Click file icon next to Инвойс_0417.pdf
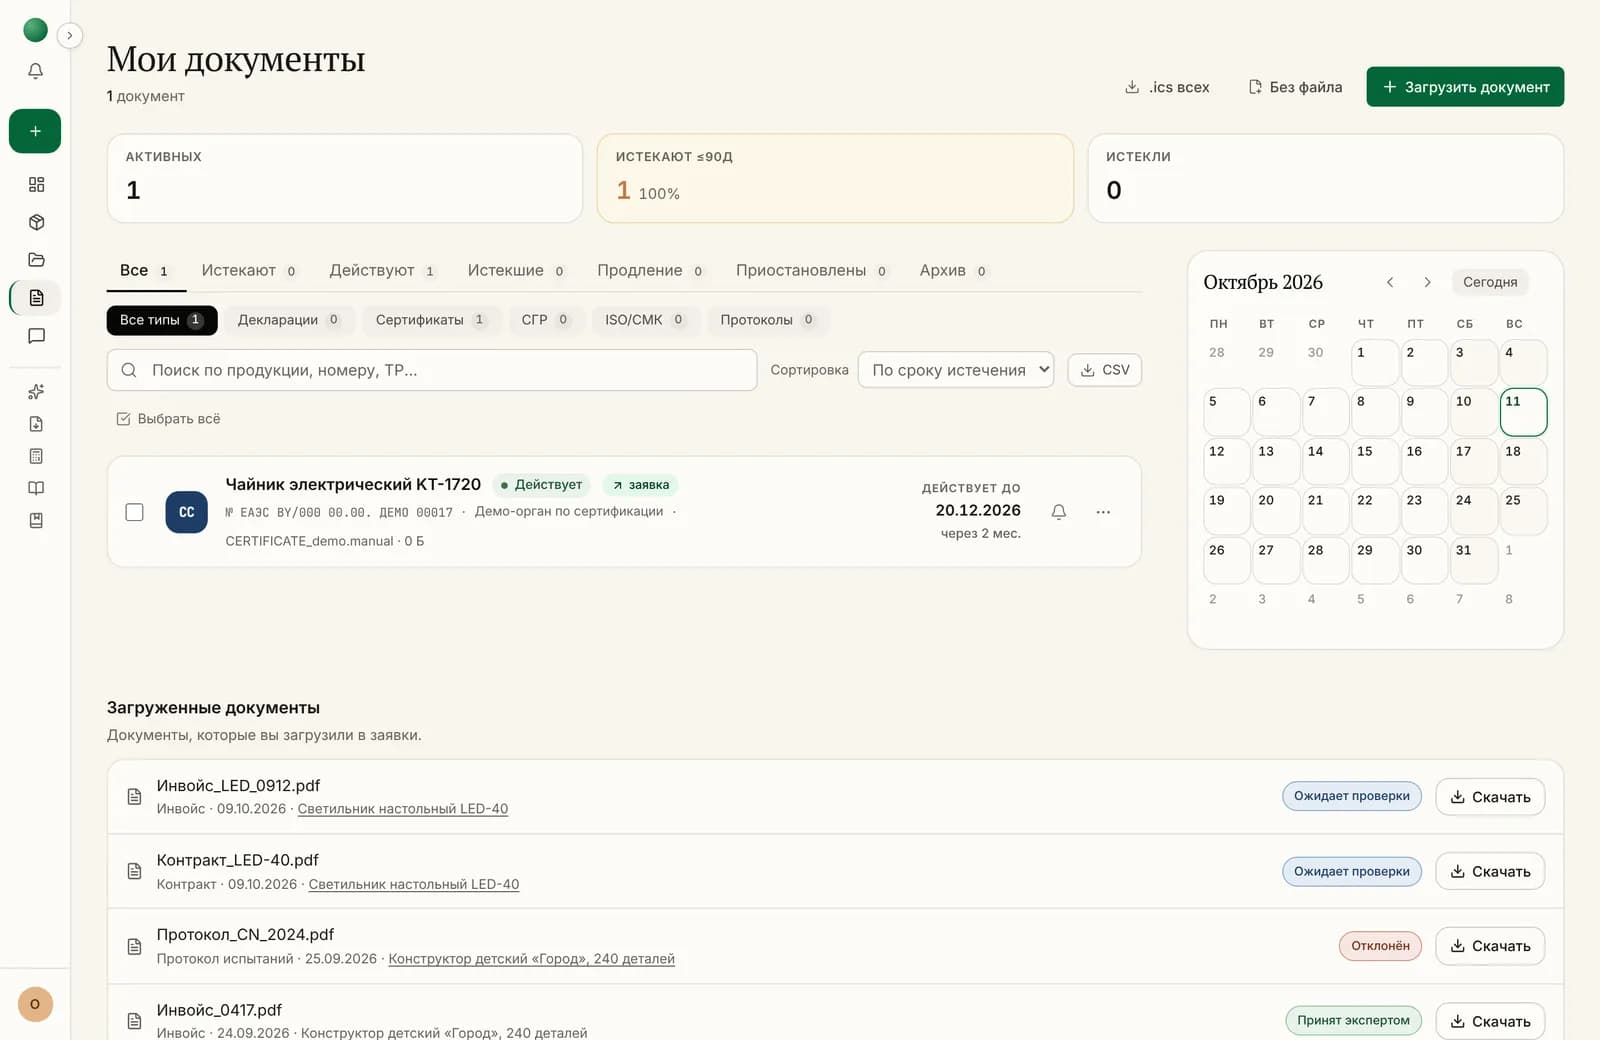The image size is (1600, 1040). point(134,1021)
